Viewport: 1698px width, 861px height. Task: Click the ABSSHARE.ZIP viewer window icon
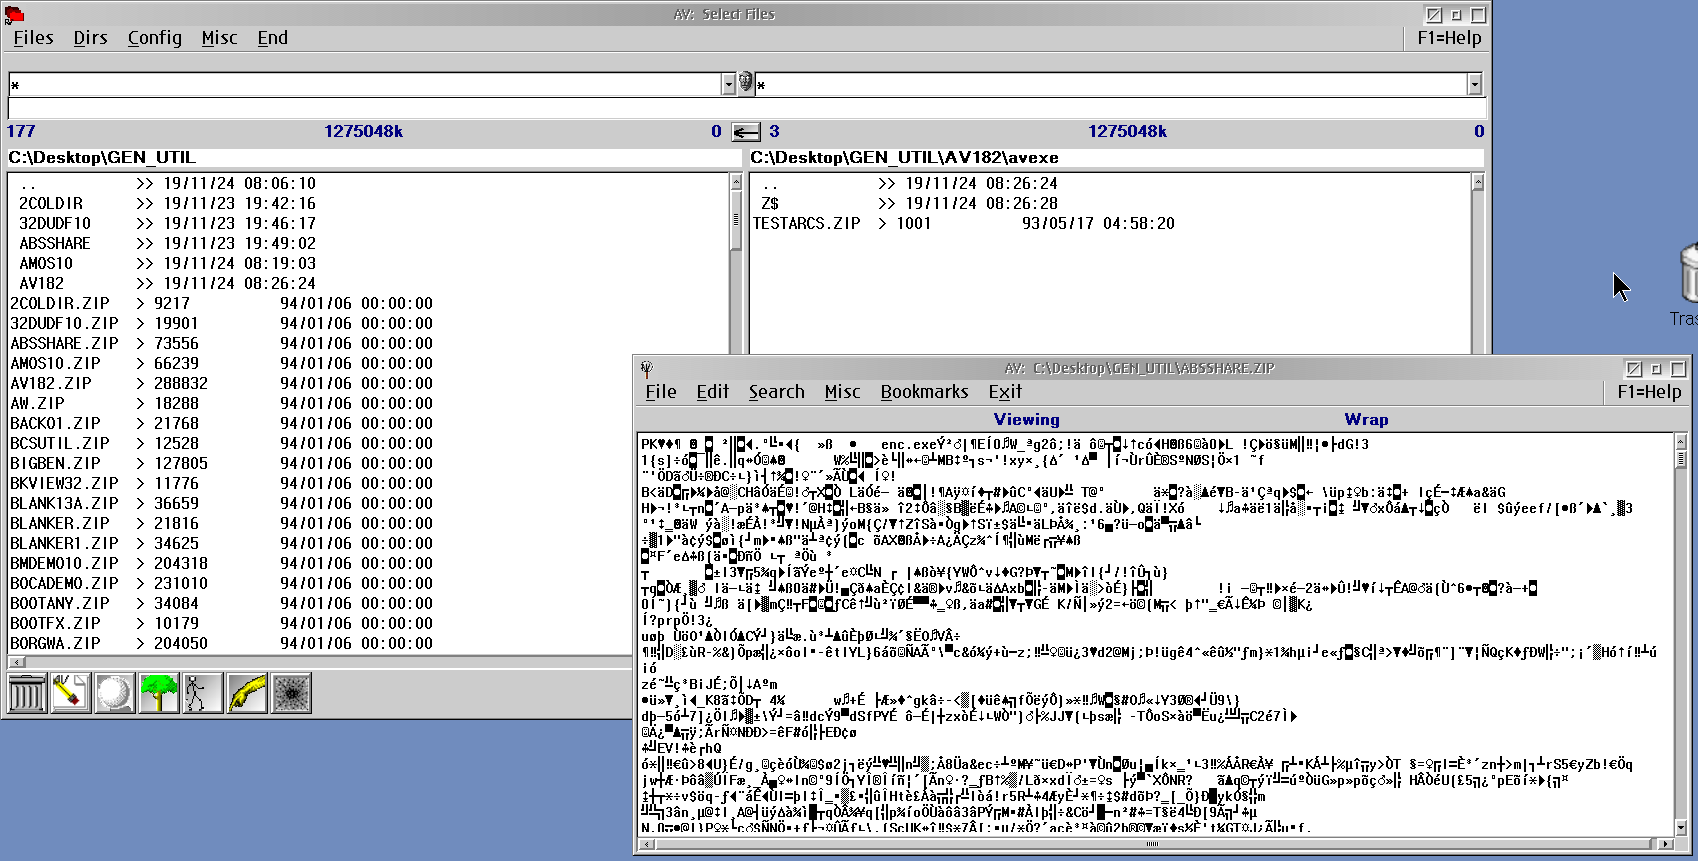tap(647, 368)
